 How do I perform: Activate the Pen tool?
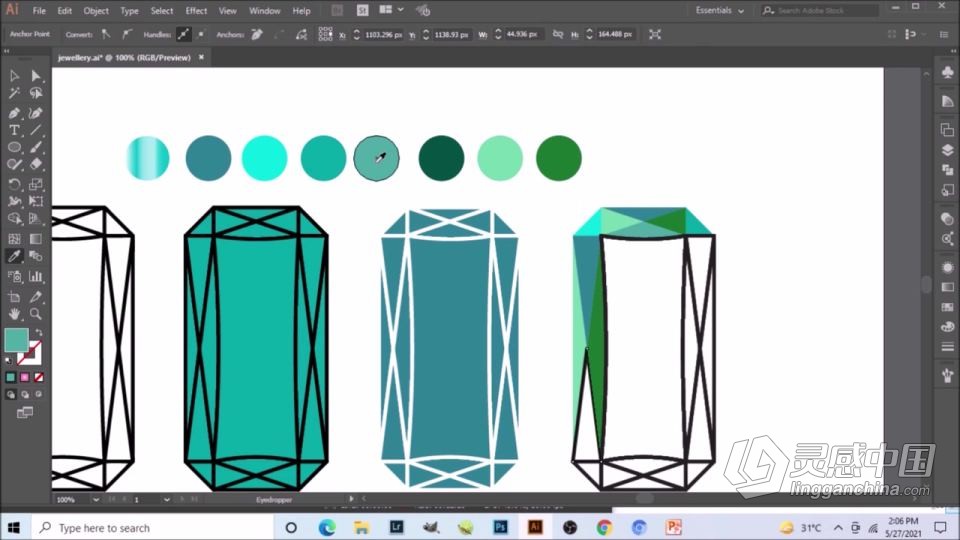[x=14, y=113]
